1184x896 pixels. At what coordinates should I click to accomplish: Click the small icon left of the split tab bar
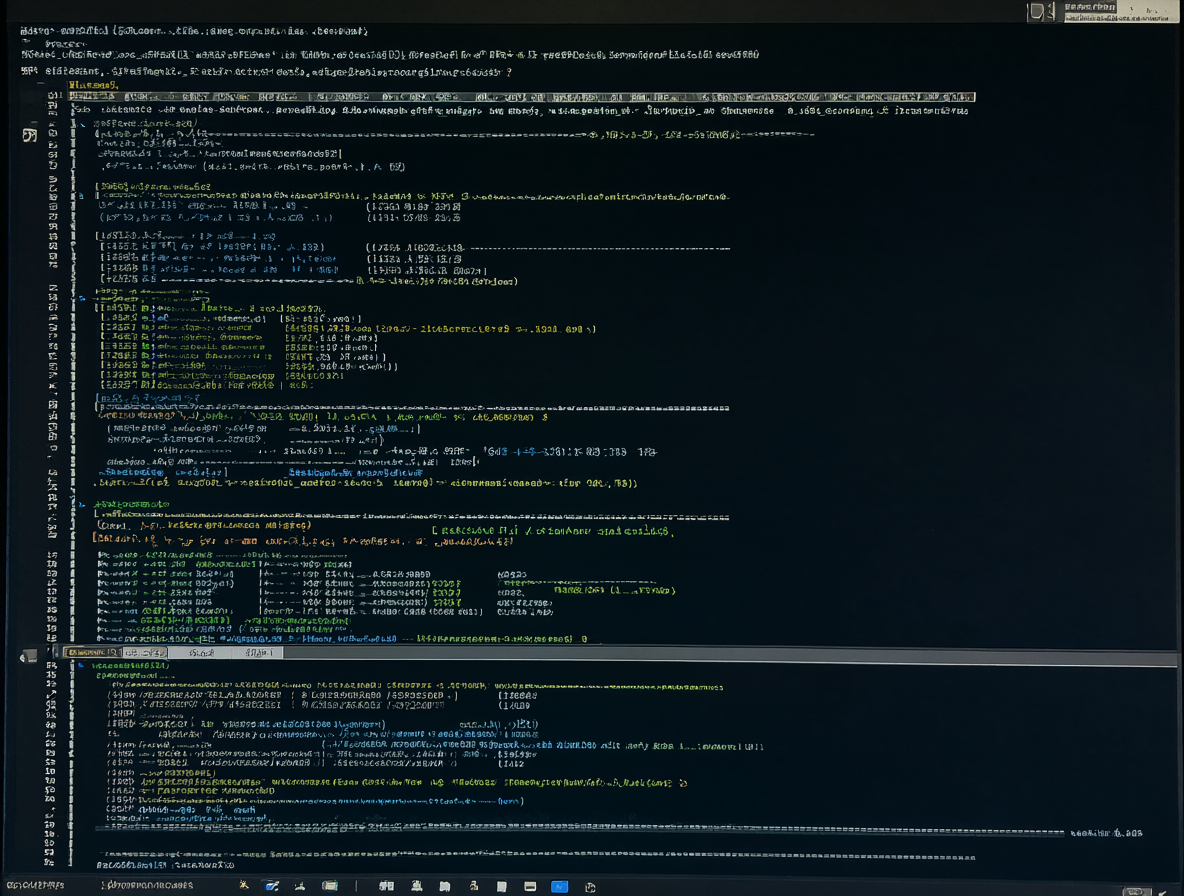tap(29, 657)
